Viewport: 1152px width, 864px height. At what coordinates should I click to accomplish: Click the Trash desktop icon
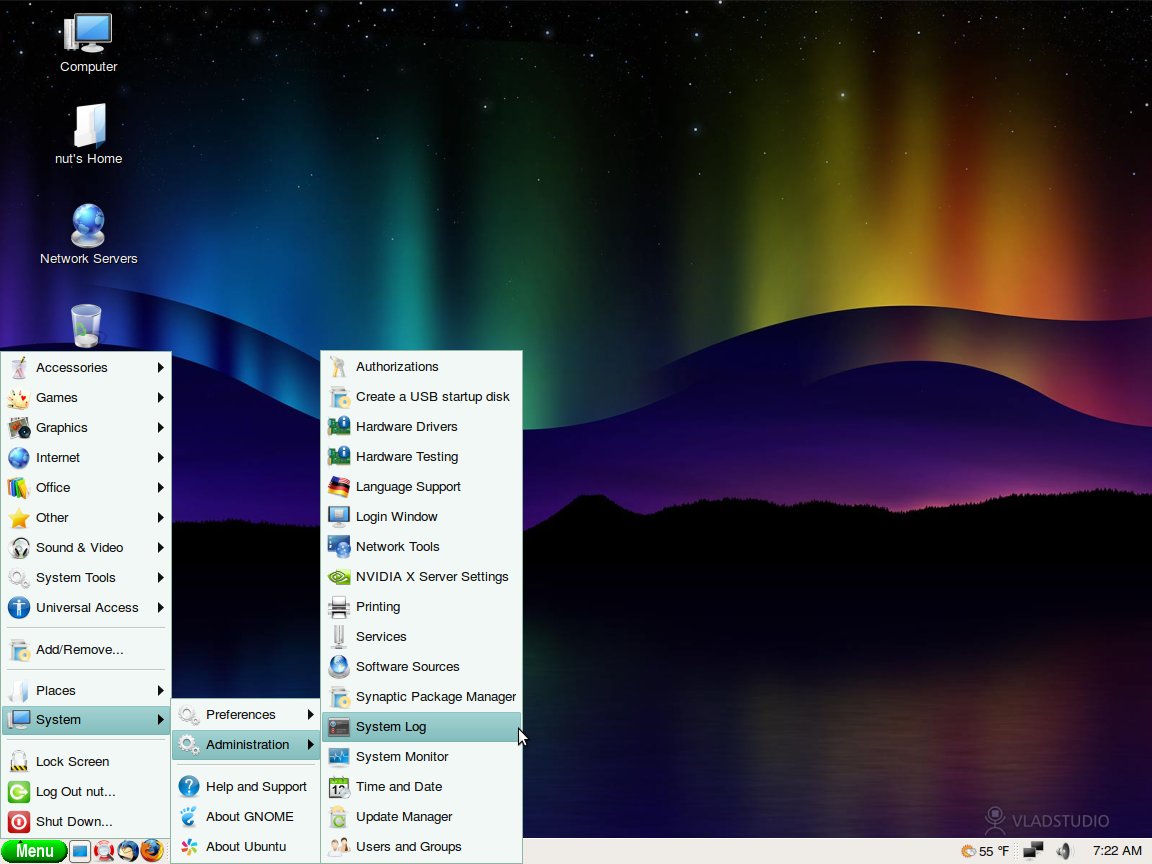(86, 325)
